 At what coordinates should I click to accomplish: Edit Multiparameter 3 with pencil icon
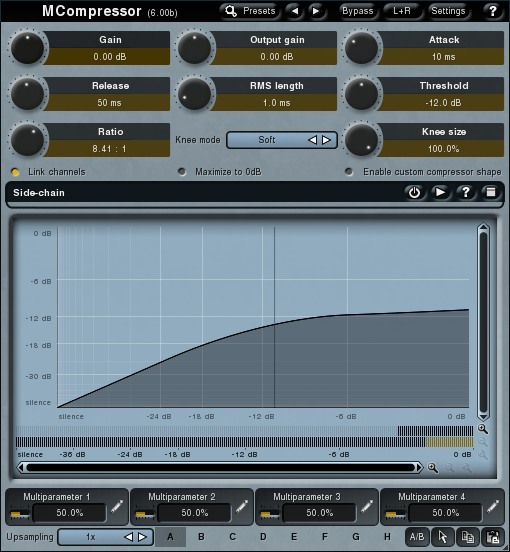(367, 507)
